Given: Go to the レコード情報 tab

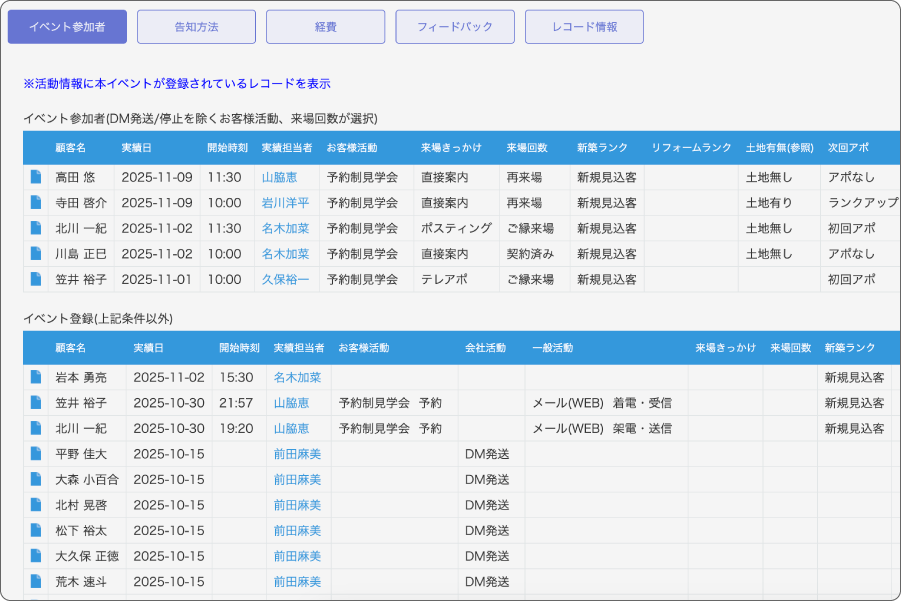Looking at the screenshot, I should point(584,27).
